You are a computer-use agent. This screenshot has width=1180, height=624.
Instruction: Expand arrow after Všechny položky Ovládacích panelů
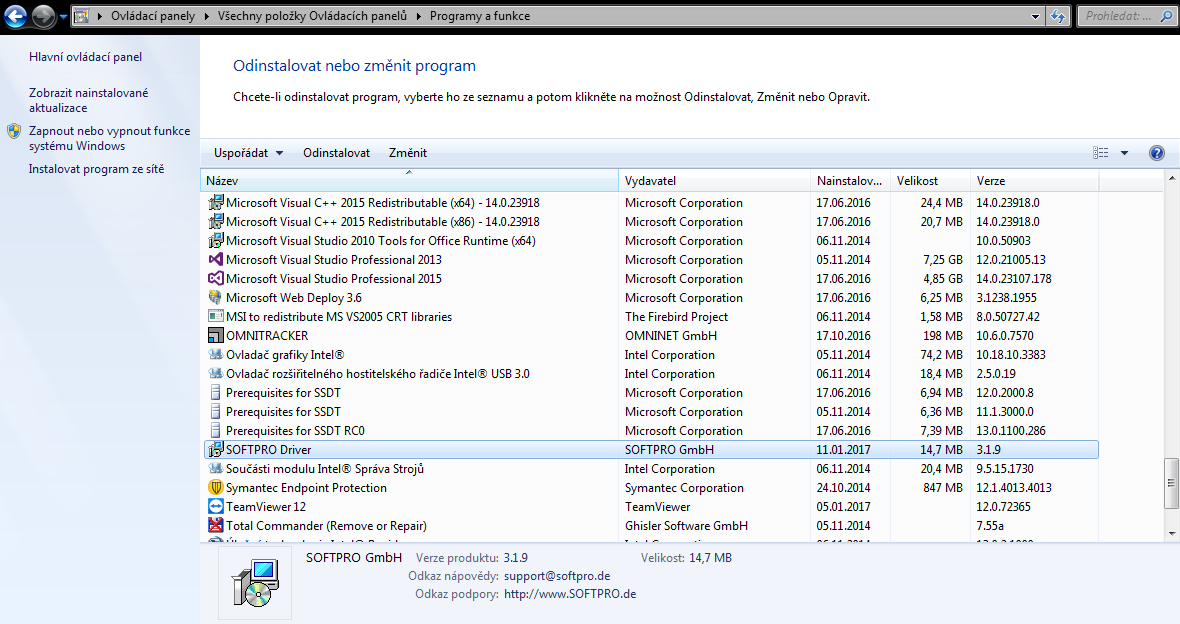point(418,16)
